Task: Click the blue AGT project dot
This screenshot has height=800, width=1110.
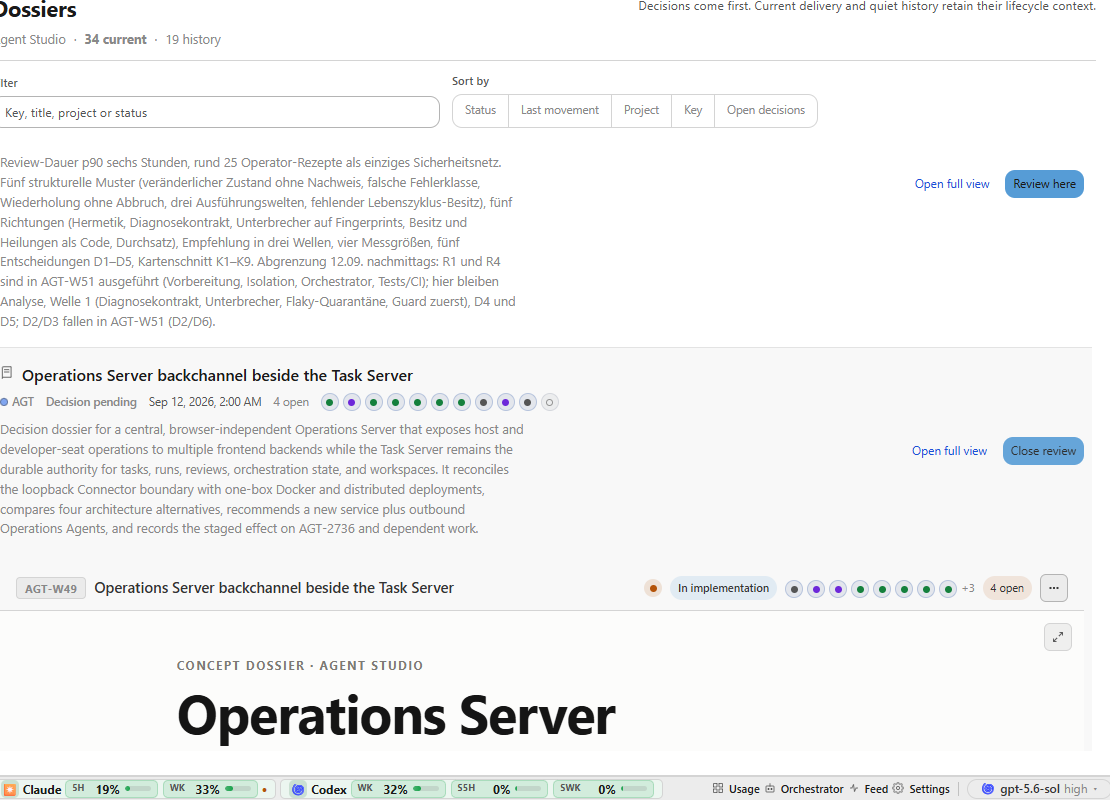Action: click(x=4, y=402)
